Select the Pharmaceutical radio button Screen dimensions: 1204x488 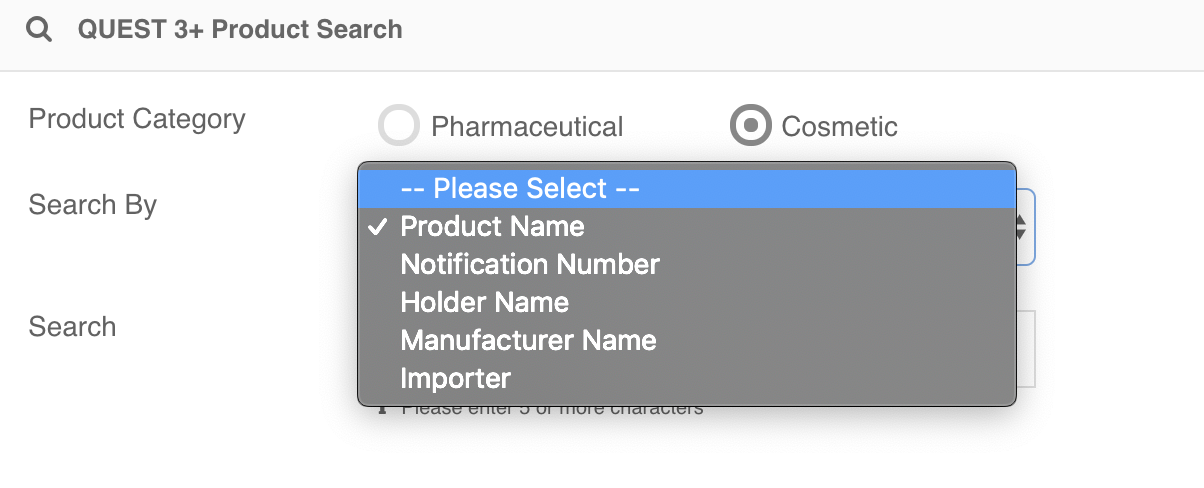coord(398,126)
